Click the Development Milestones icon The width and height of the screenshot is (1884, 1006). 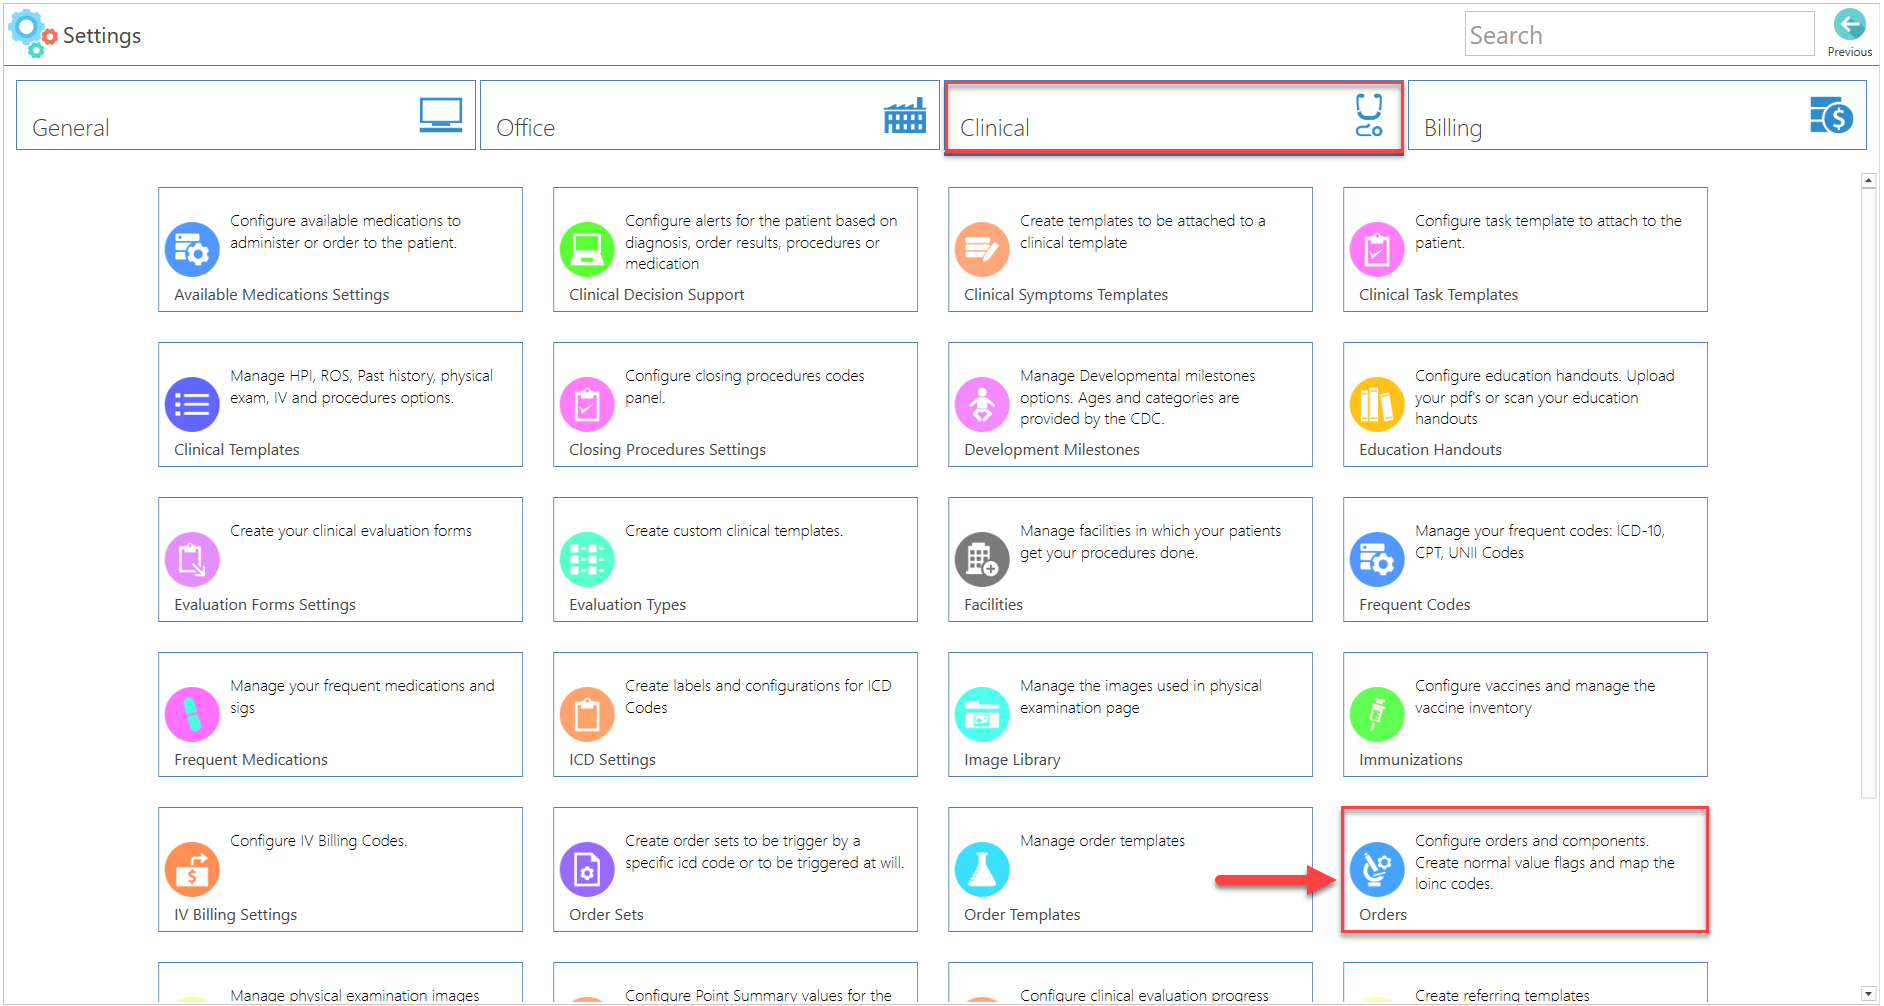[982, 404]
